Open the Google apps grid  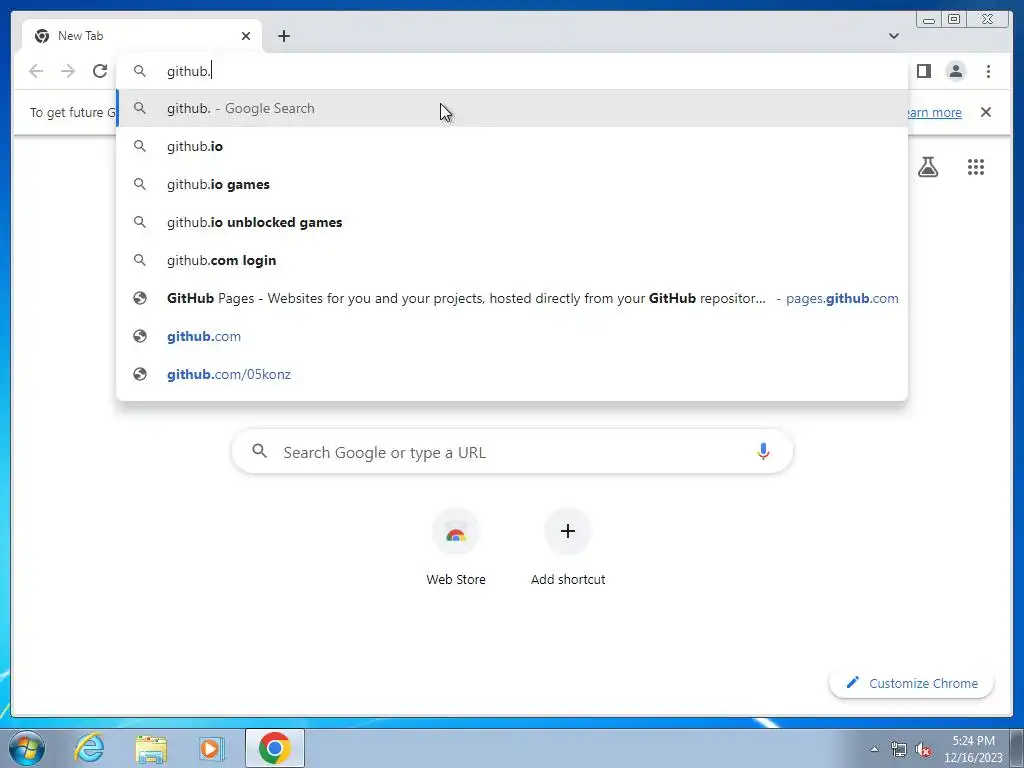pyautogui.click(x=976, y=167)
